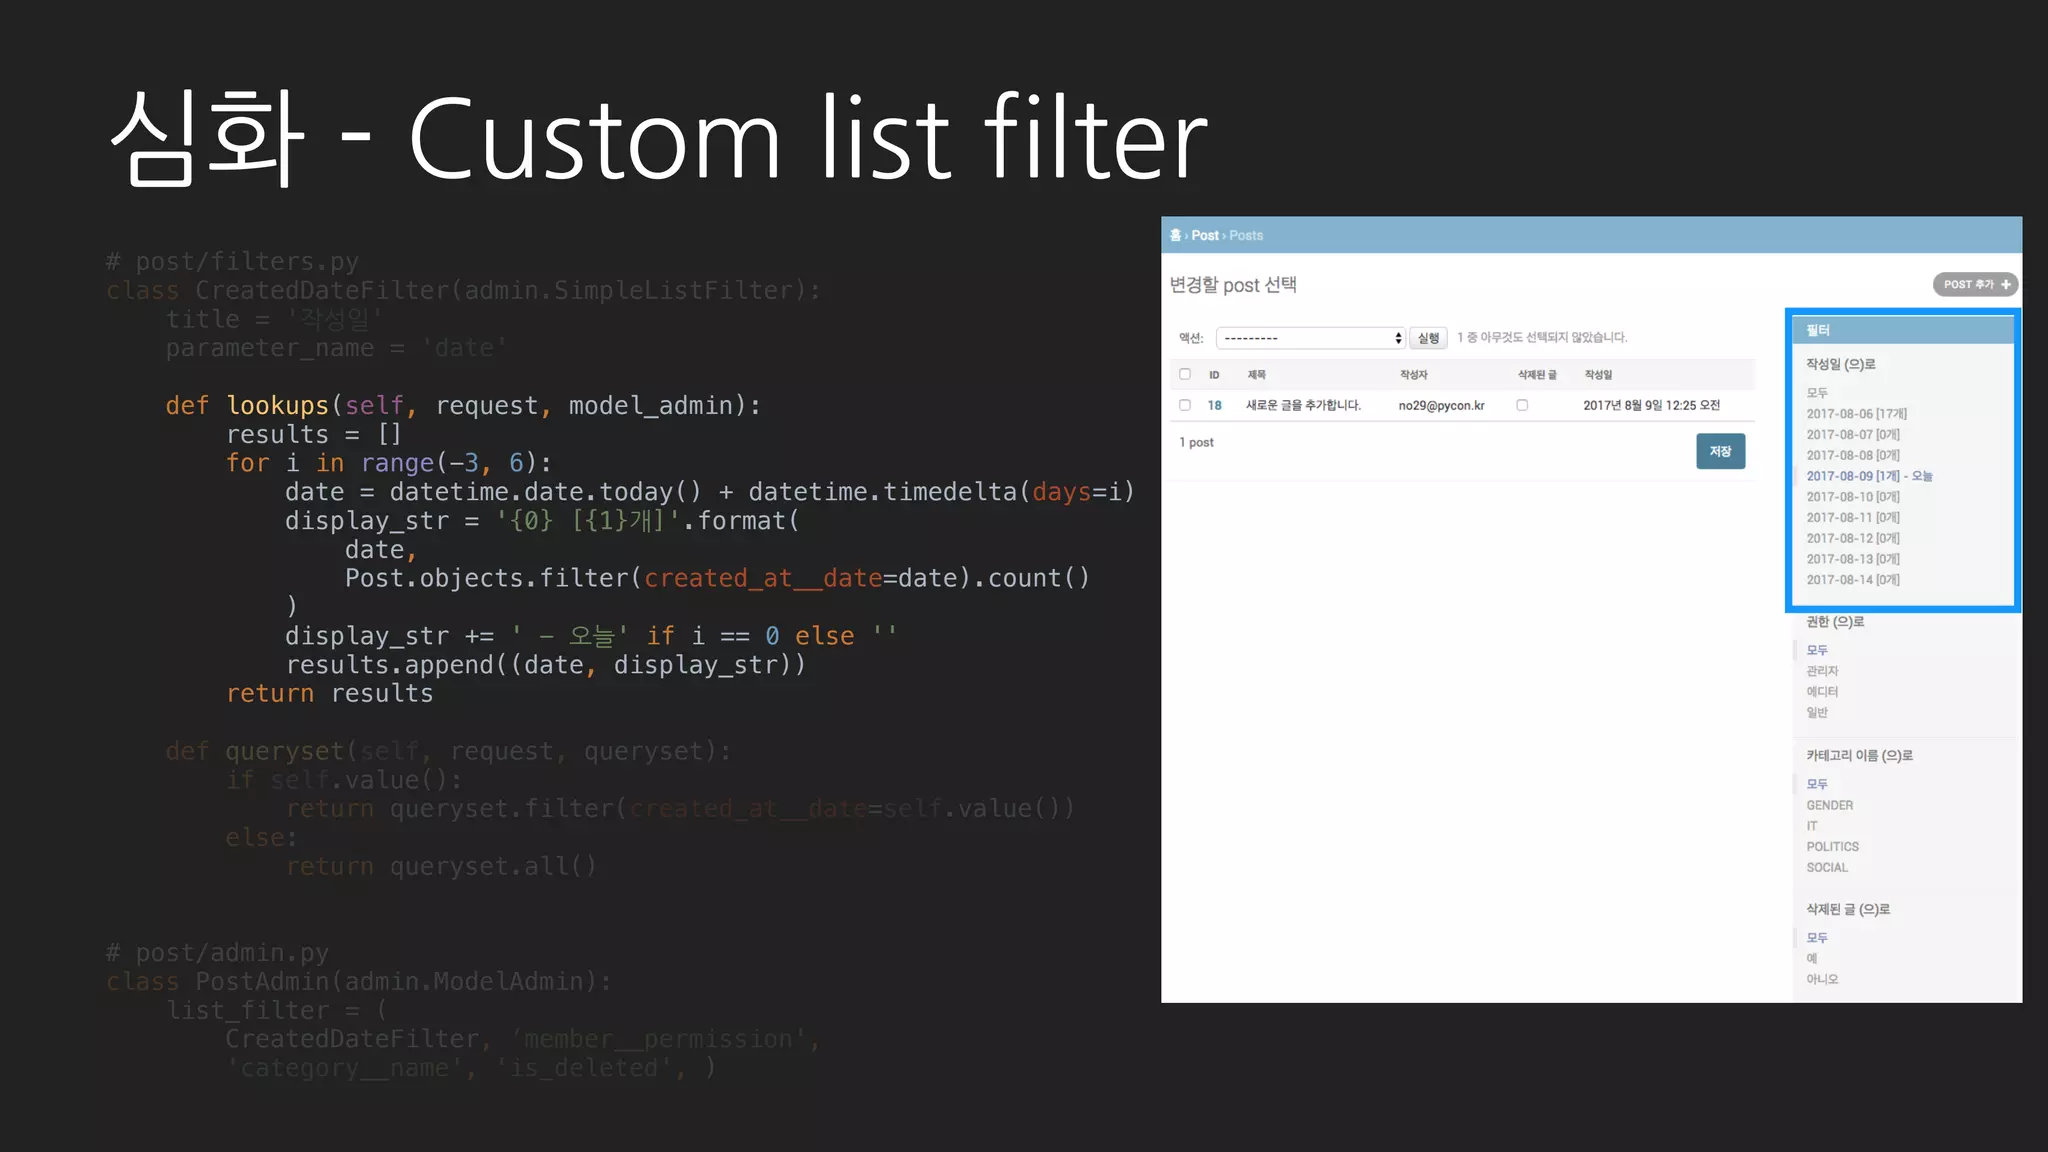The image size is (2048, 1152).
Task: Filter deleted posts by 아니오
Action: [x=1822, y=979]
